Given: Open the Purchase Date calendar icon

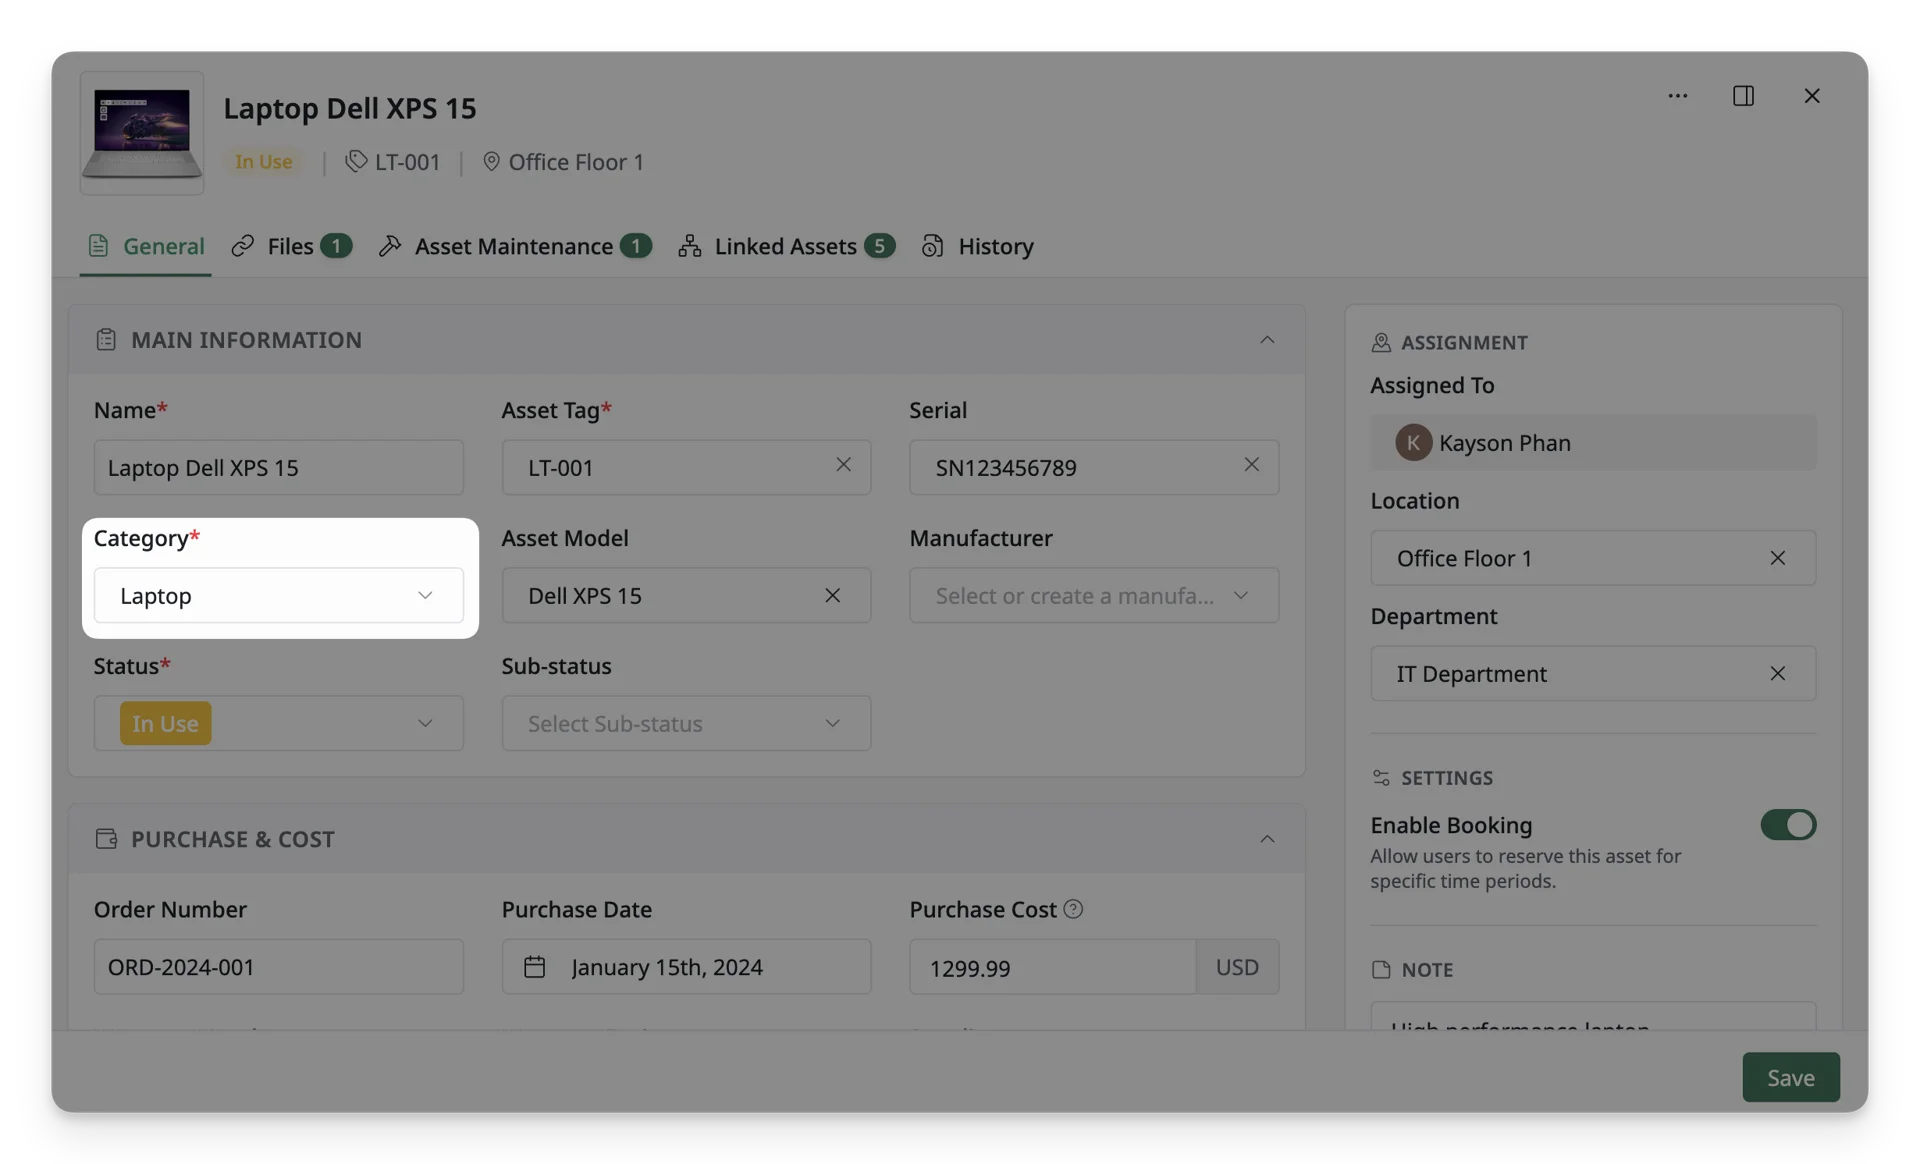Looking at the screenshot, I should pyautogui.click(x=534, y=967).
